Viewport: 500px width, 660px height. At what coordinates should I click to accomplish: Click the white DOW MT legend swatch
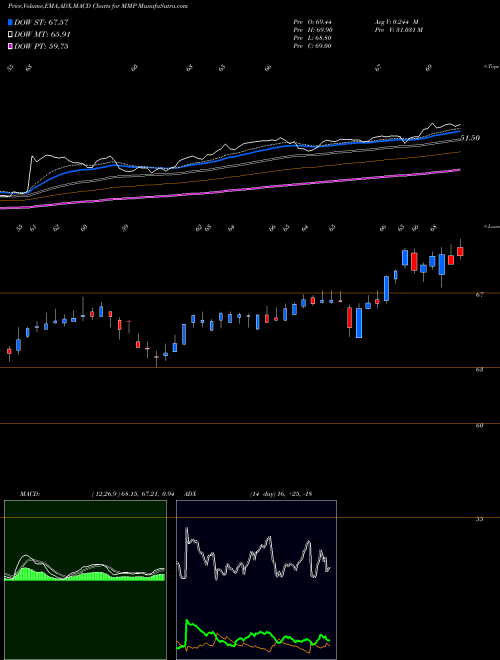point(10,35)
